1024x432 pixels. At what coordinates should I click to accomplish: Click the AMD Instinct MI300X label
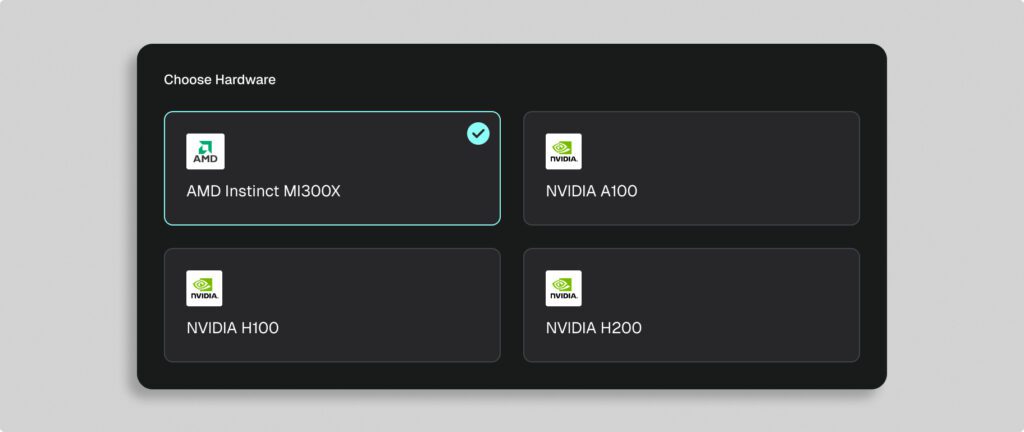[x=264, y=191]
